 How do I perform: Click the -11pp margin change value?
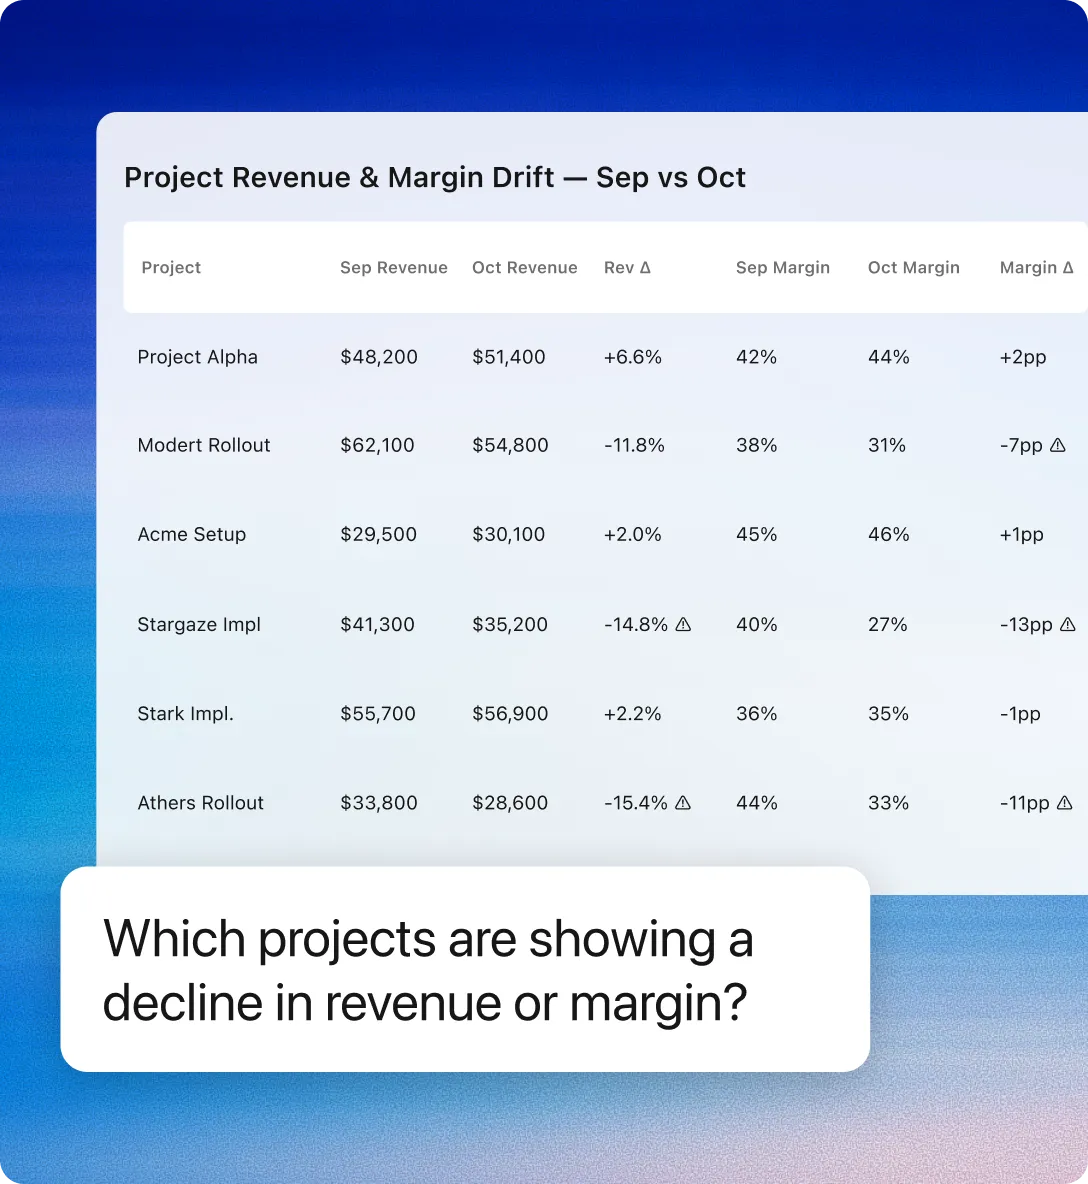1025,803
